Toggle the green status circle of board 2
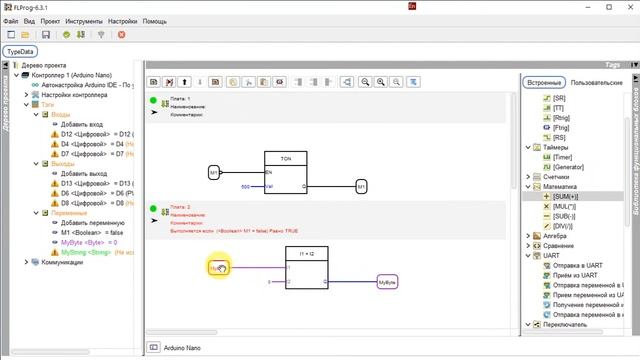 [x=153, y=209]
